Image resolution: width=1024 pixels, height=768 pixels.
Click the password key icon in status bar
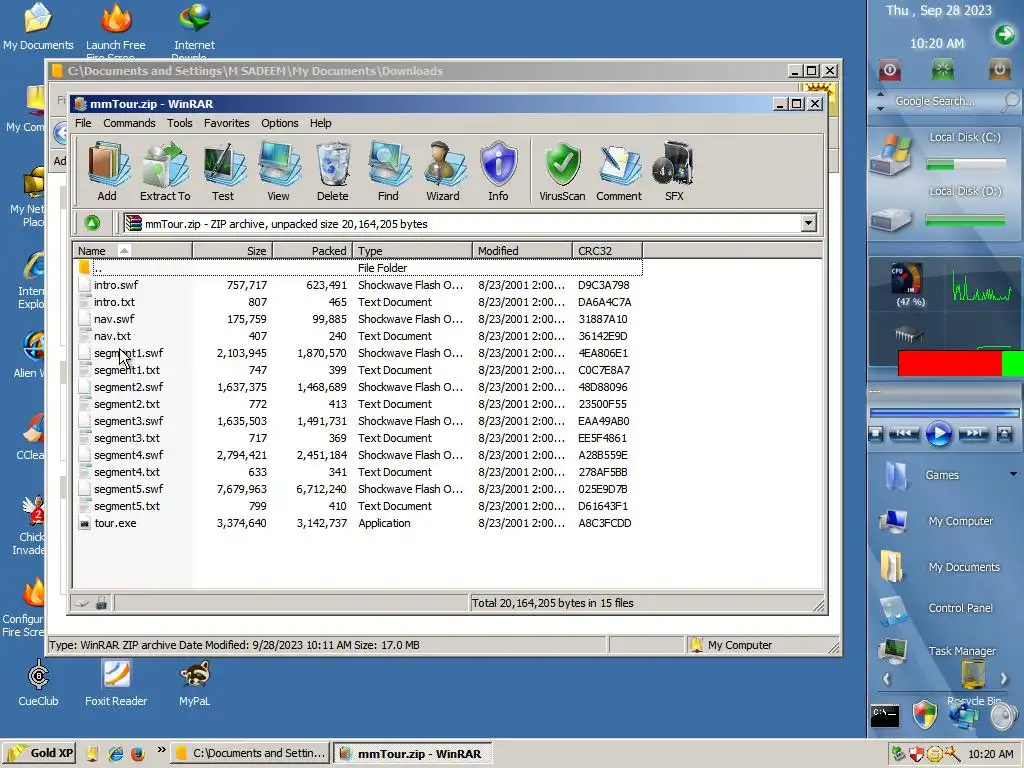click(x=101, y=603)
